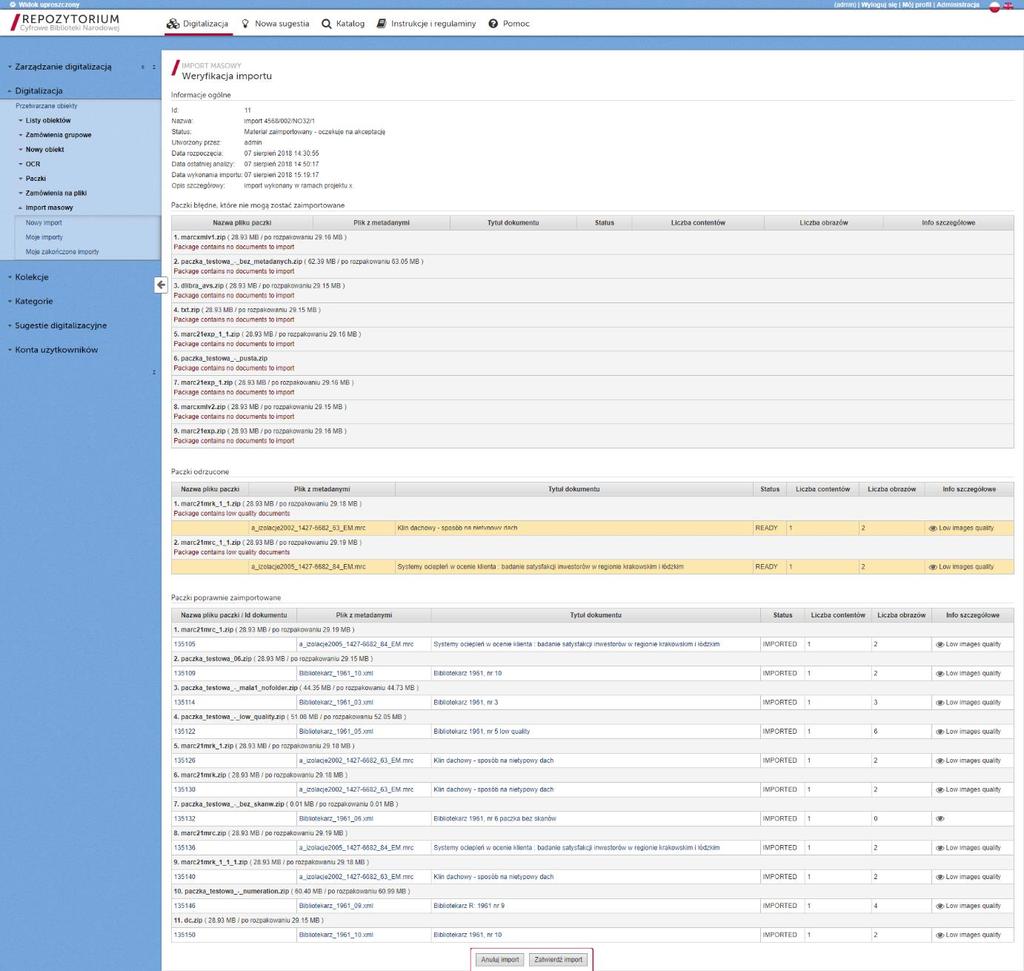Collapse the Import masowy sidebar item
Image resolution: width=1024 pixels, height=971 pixels.
pyautogui.click(x=49, y=208)
